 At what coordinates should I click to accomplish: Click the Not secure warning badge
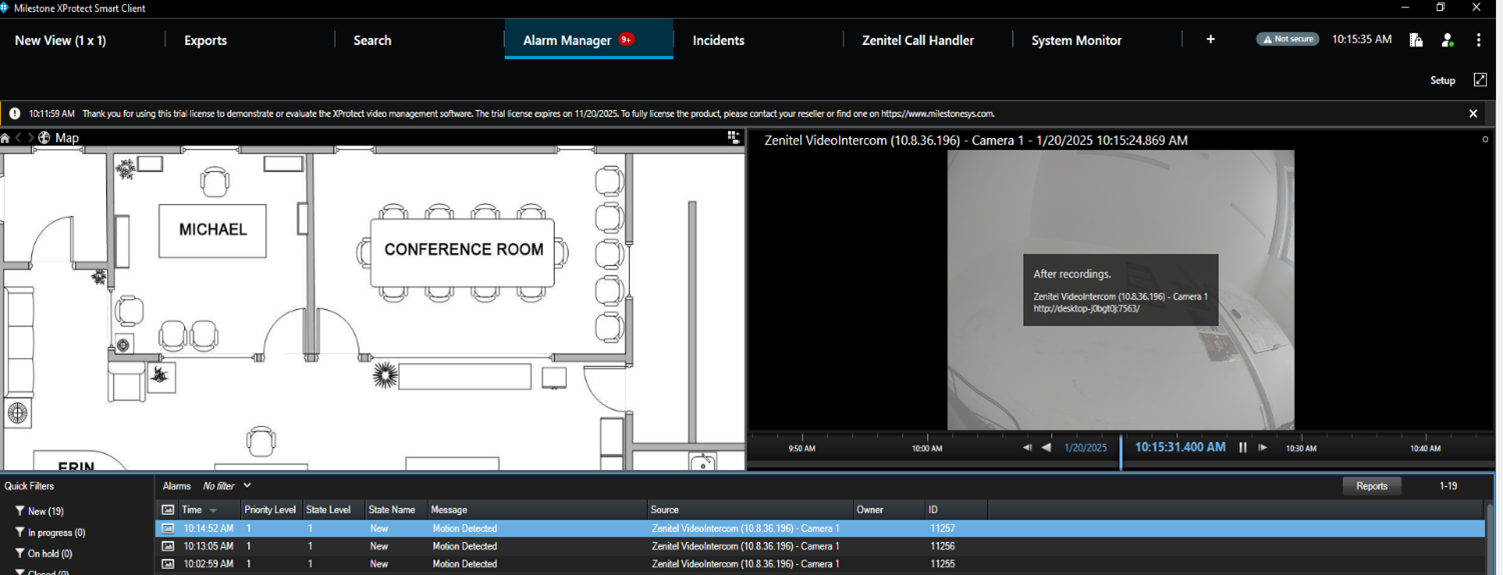coord(1287,40)
